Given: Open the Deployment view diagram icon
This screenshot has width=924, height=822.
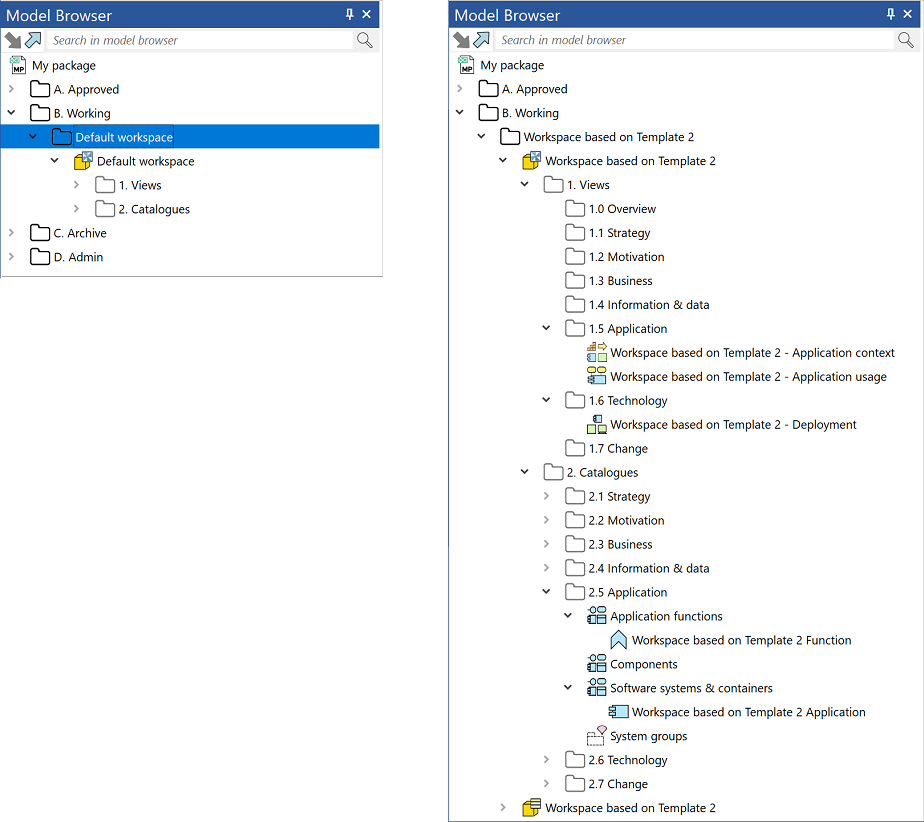Looking at the screenshot, I should coord(595,424).
